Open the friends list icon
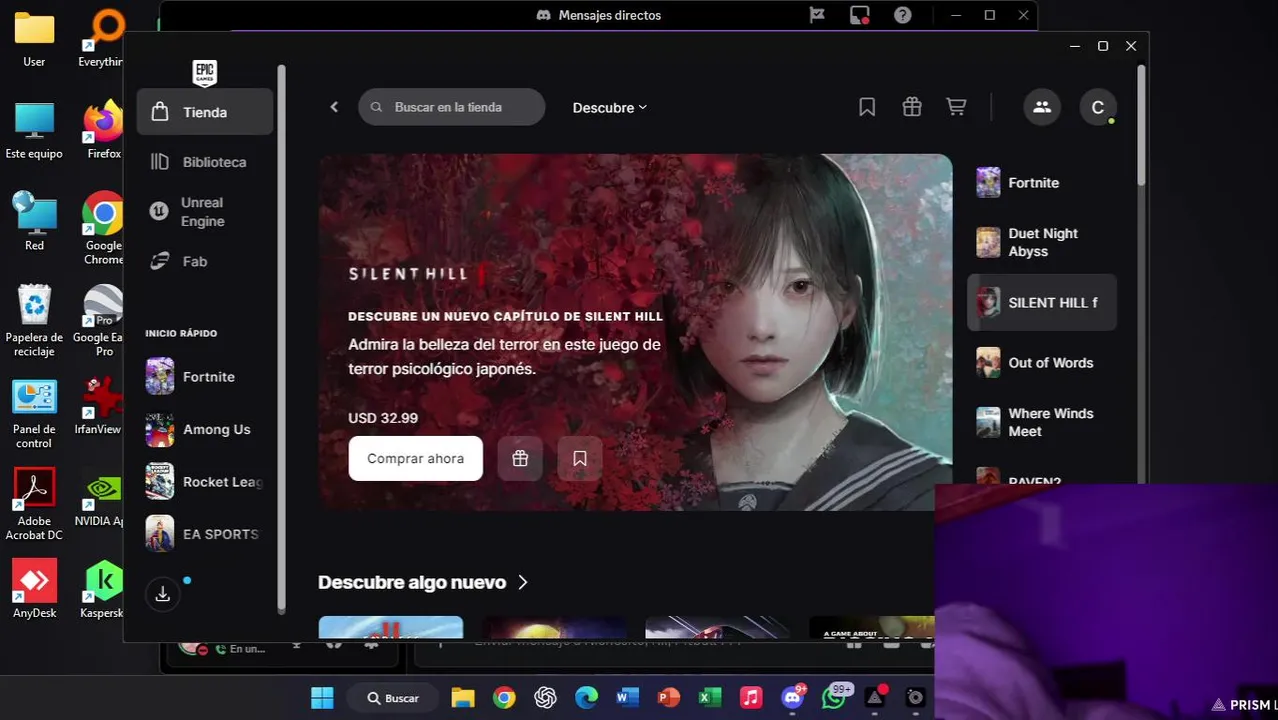1278x720 pixels. 1042,107
